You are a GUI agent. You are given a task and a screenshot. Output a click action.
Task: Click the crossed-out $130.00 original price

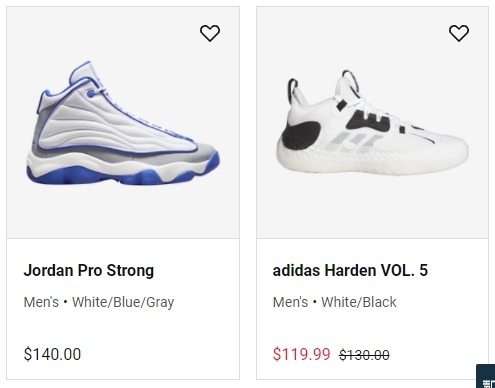click(x=364, y=355)
